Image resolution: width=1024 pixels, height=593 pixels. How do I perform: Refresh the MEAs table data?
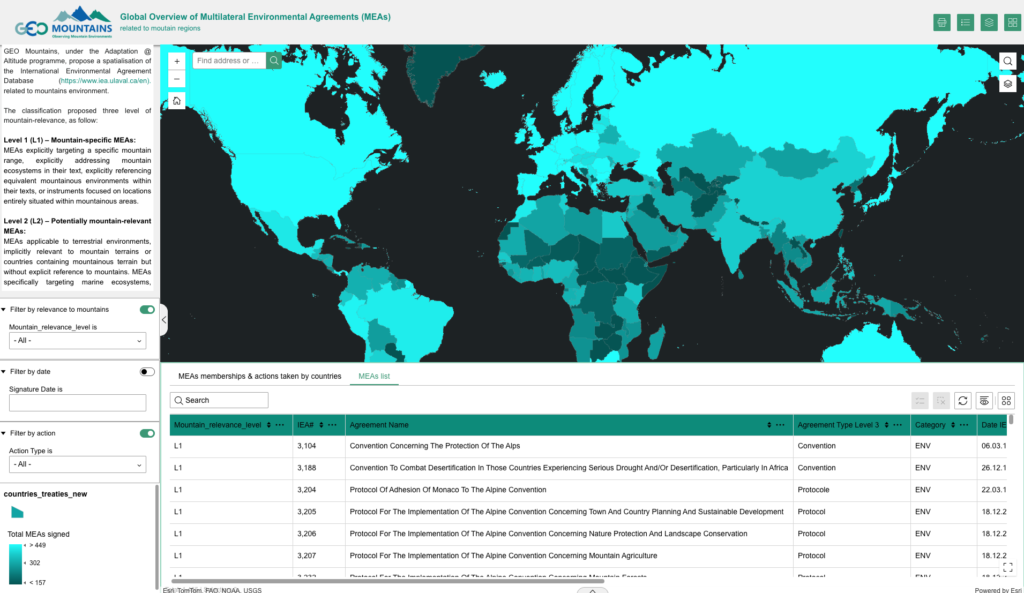coord(963,400)
